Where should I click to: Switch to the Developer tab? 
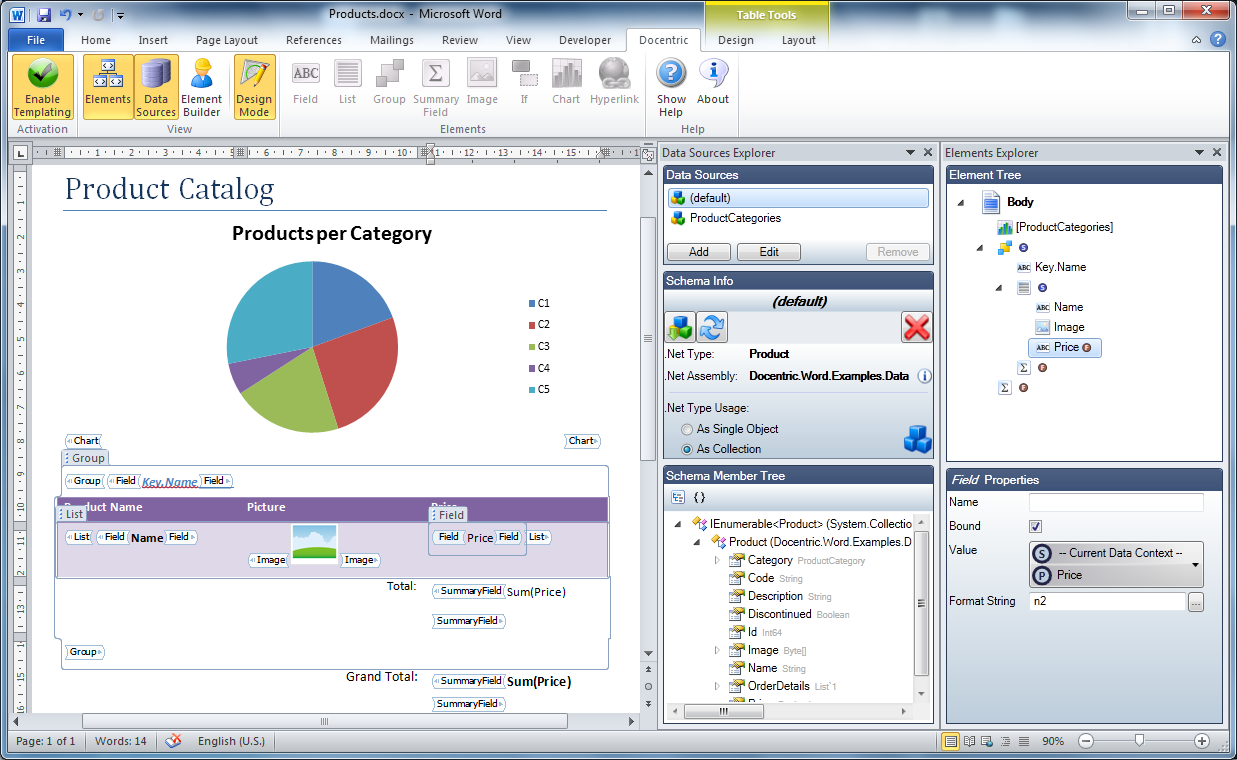coord(585,40)
